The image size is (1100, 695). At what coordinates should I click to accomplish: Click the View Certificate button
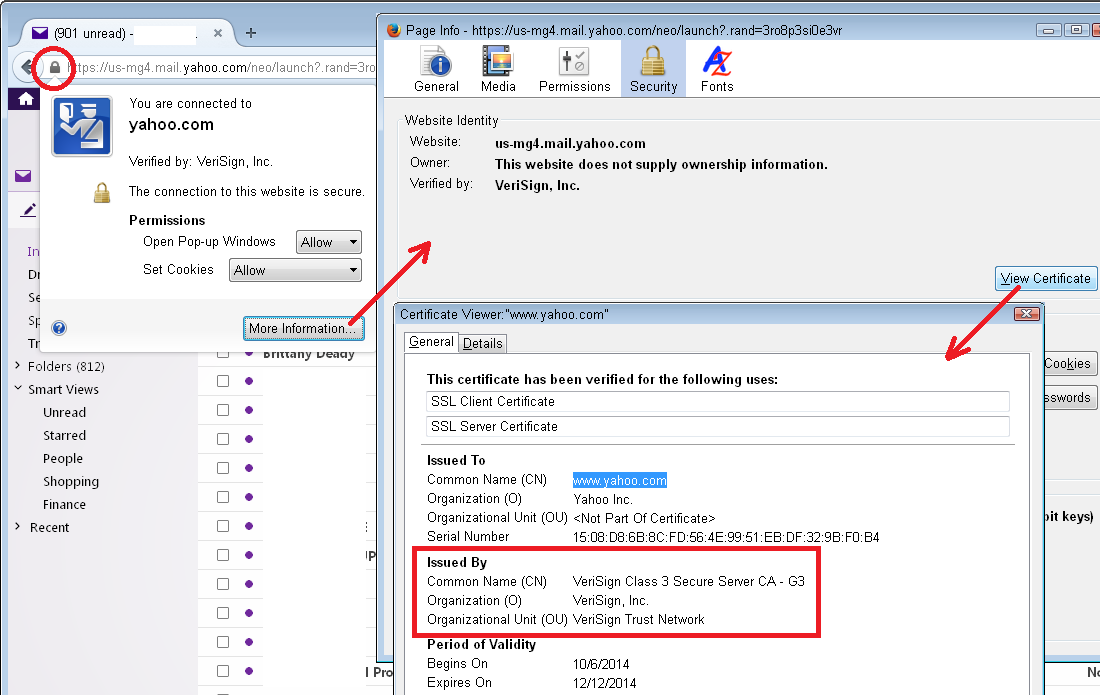click(1045, 278)
